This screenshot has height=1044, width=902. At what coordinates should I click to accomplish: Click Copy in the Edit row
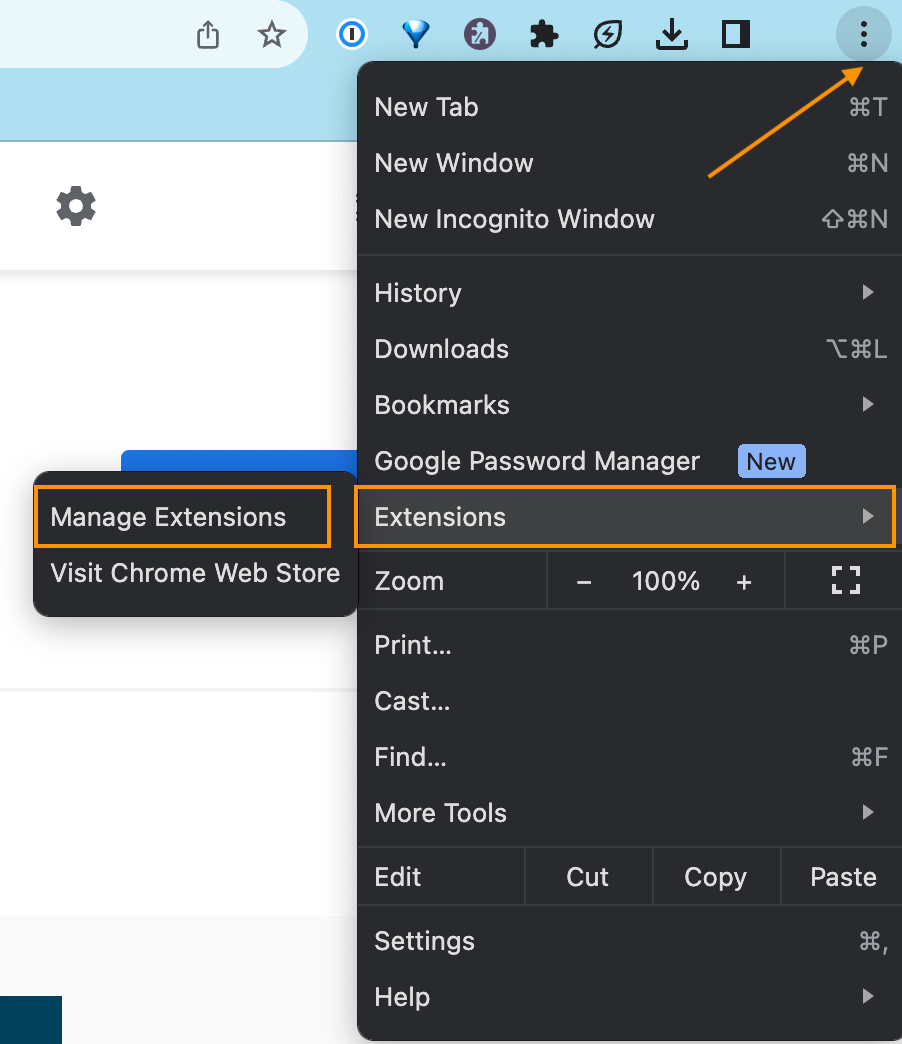[716, 877]
